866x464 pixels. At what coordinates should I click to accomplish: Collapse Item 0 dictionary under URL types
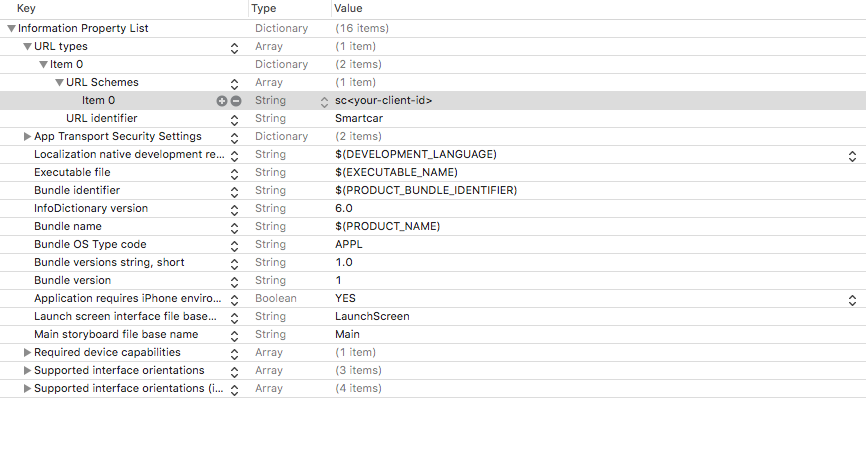click(x=43, y=65)
